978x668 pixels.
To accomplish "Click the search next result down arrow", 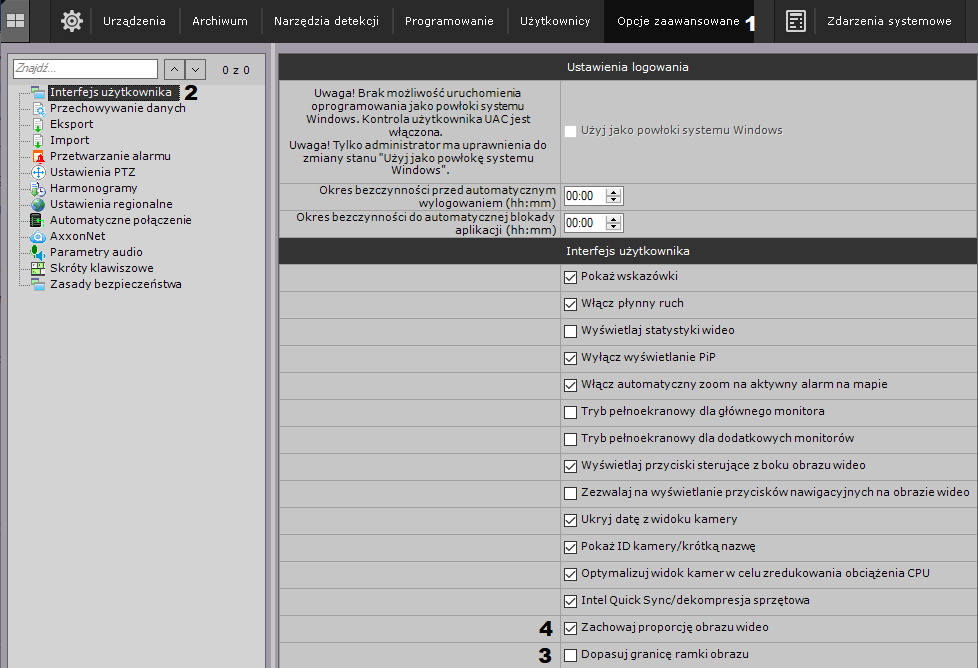I will 195,69.
